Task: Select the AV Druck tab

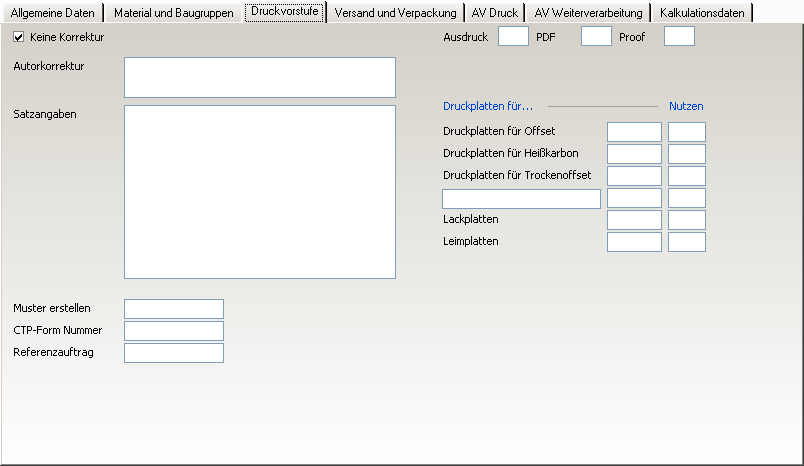Action: point(495,13)
